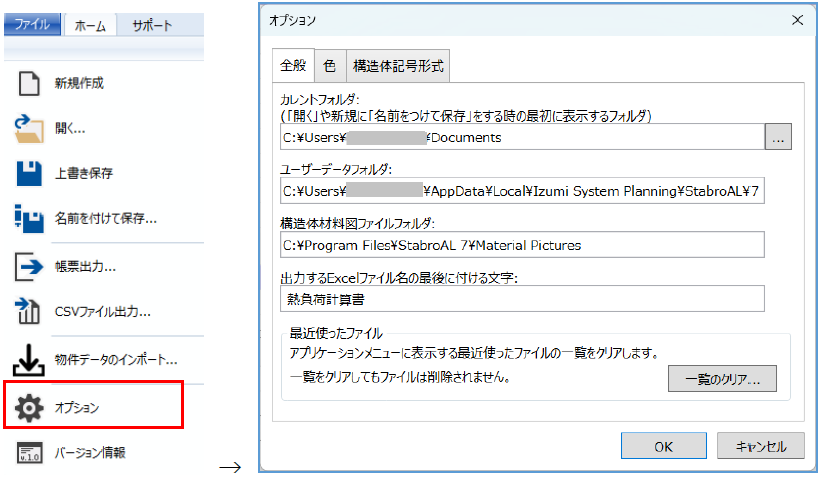Click the 新規作成 new document icon
This screenshot has width=824, height=481.
30,84
